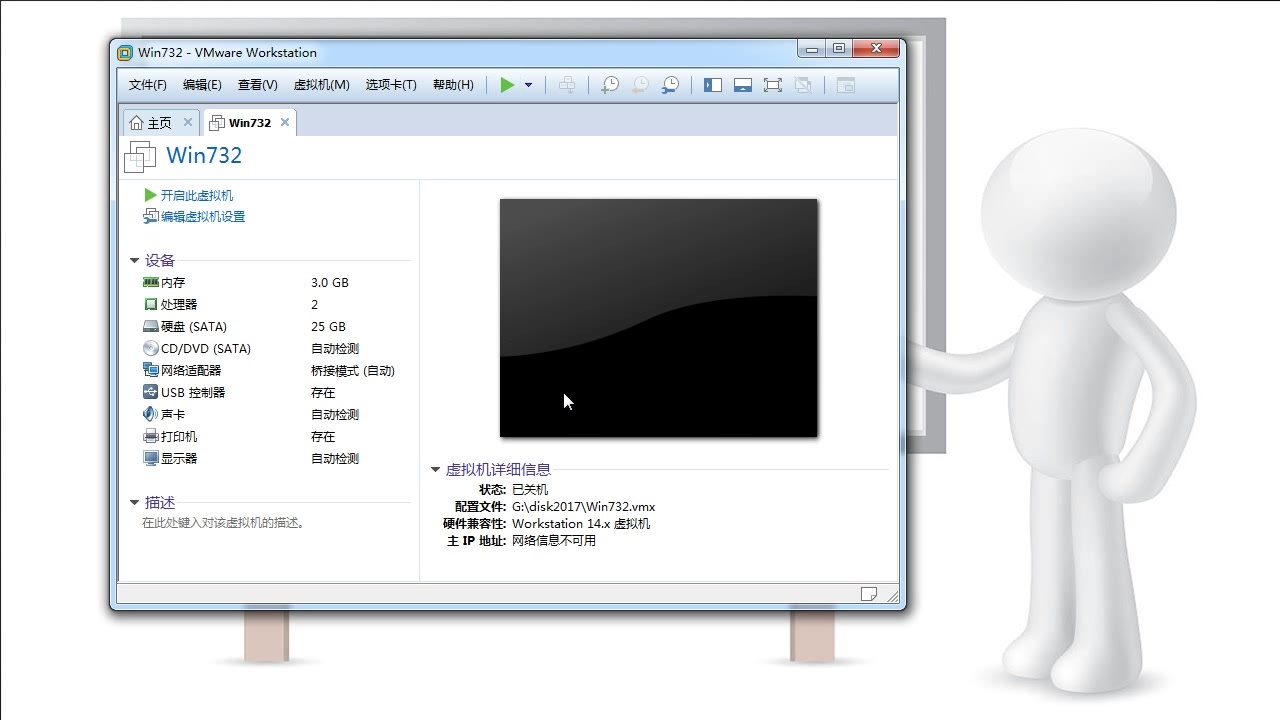Close the Win732 tab
The image size is (1280, 720).
point(285,122)
